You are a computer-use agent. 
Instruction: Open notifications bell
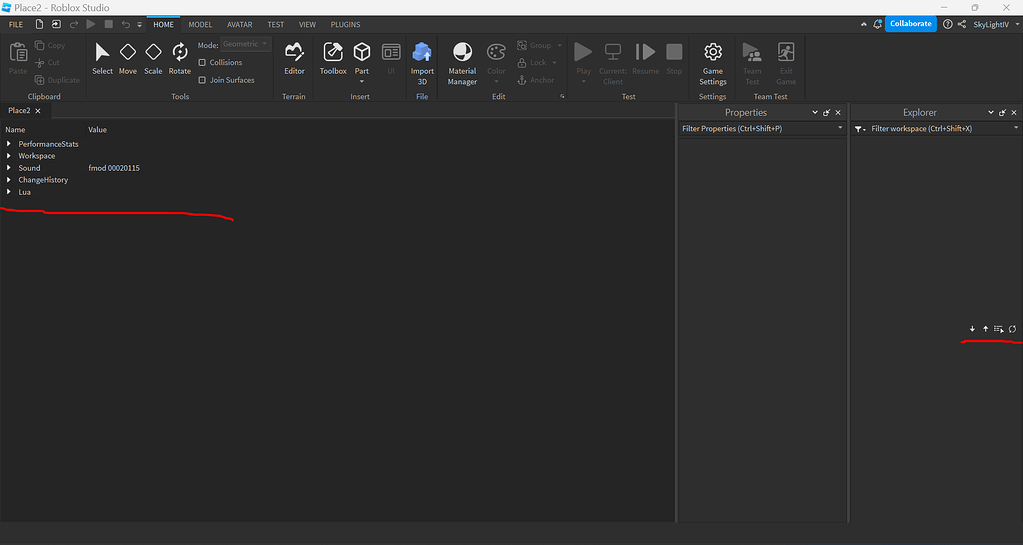pos(878,24)
